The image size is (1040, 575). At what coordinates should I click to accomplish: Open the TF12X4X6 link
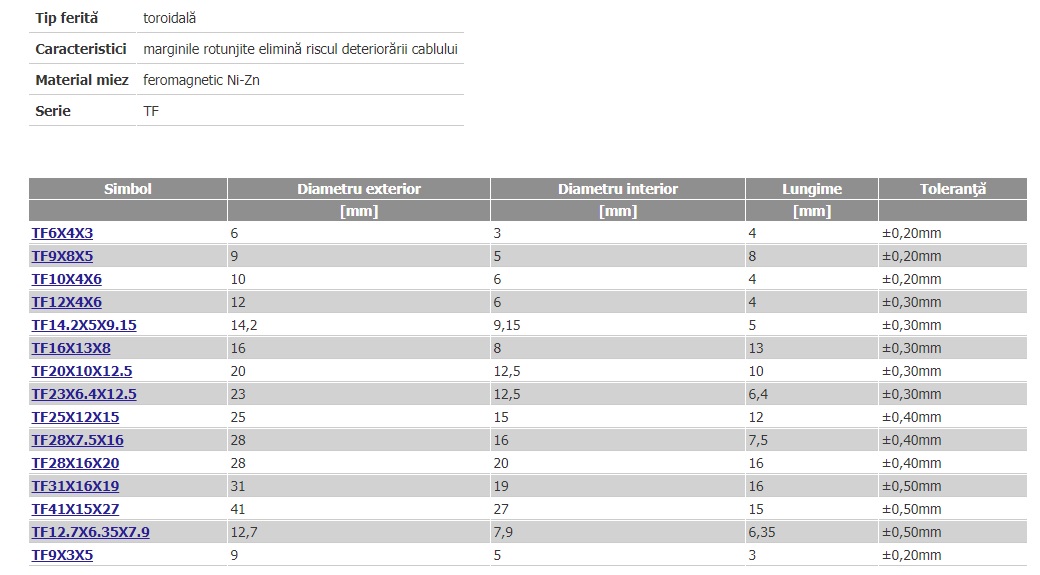(66, 302)
